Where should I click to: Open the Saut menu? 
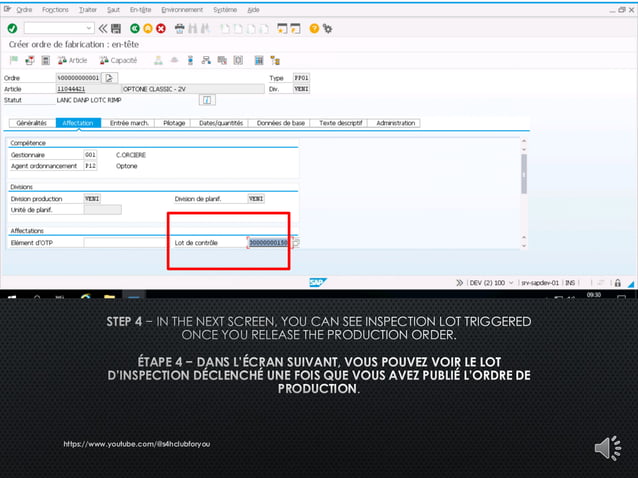(113, 10)
